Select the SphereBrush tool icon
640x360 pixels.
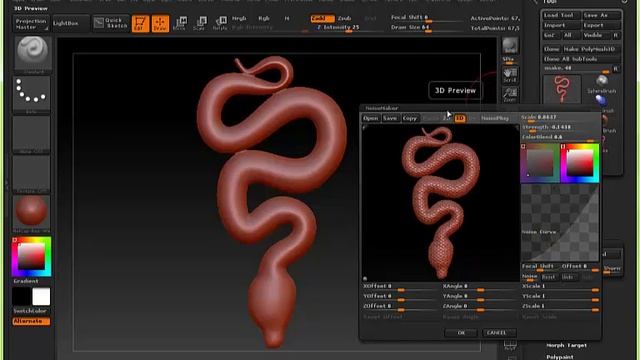[x=602, y=84]
